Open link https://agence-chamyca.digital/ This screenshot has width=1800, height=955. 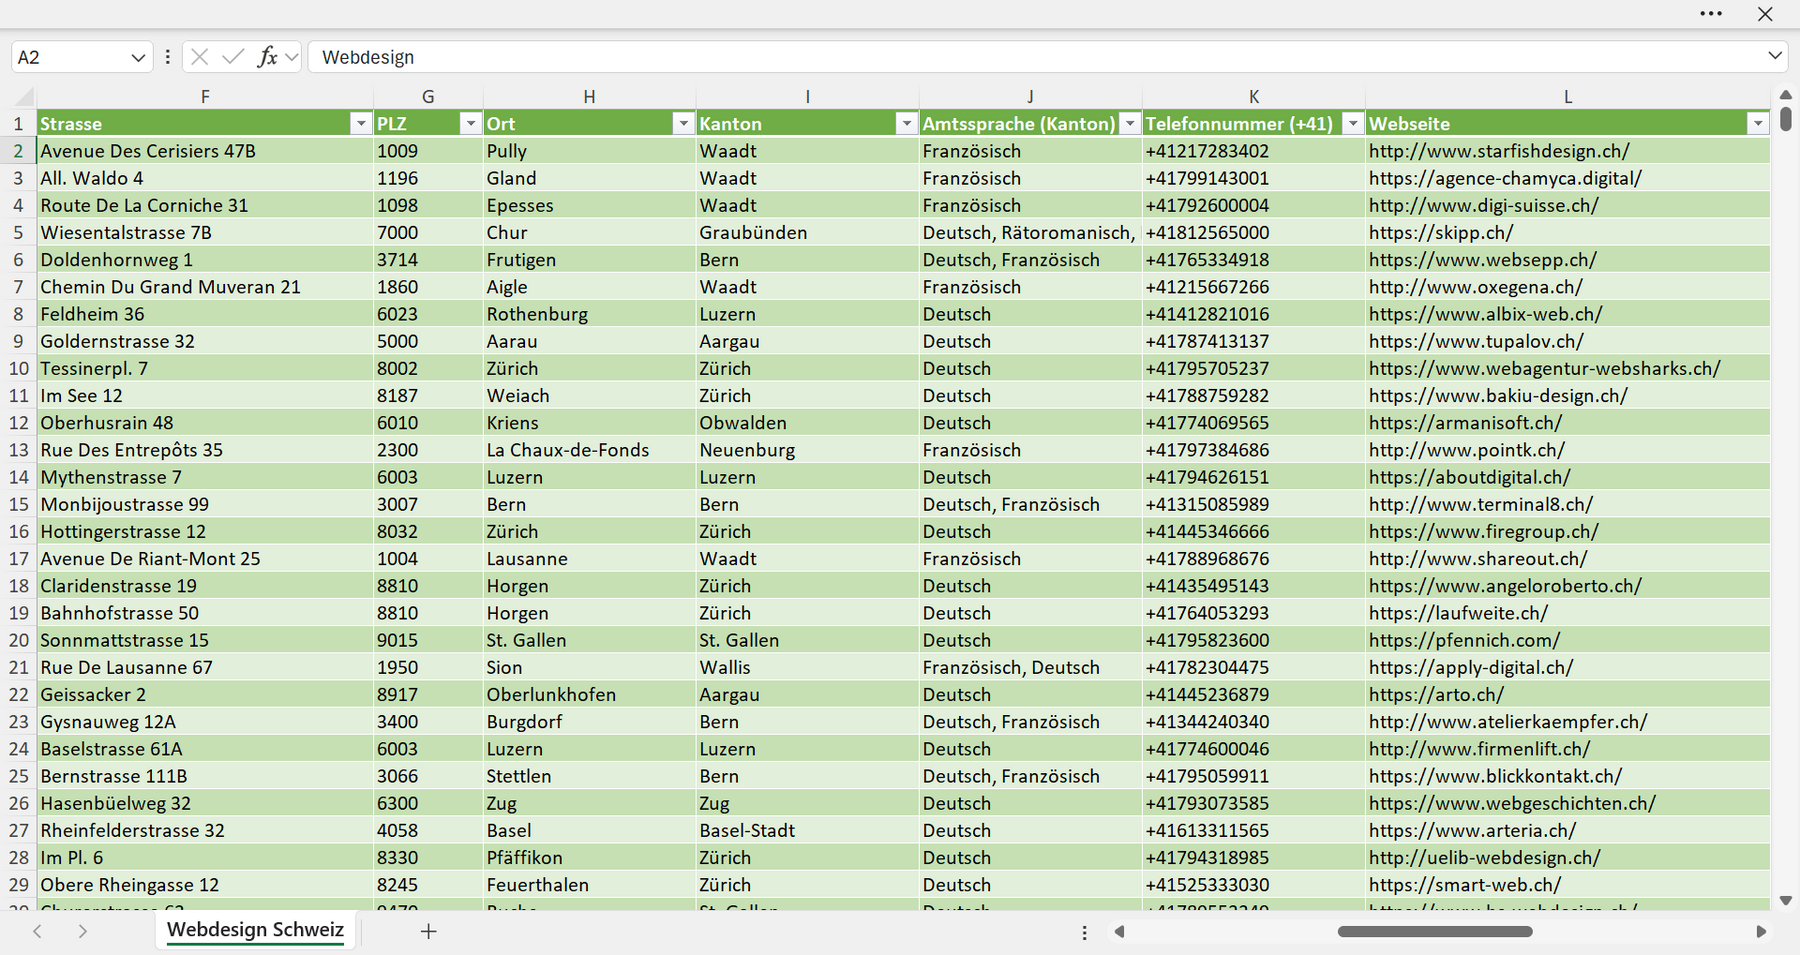tap(1505, 178)
